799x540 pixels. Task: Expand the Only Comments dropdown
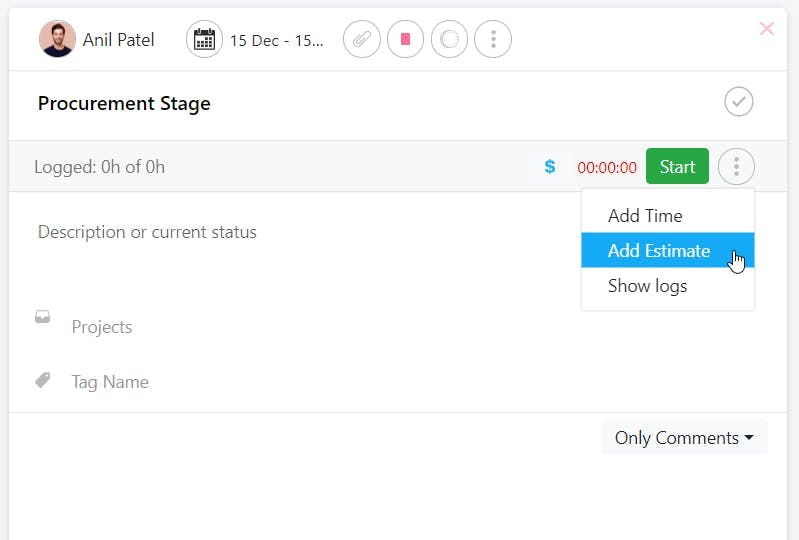coord(684,438)
